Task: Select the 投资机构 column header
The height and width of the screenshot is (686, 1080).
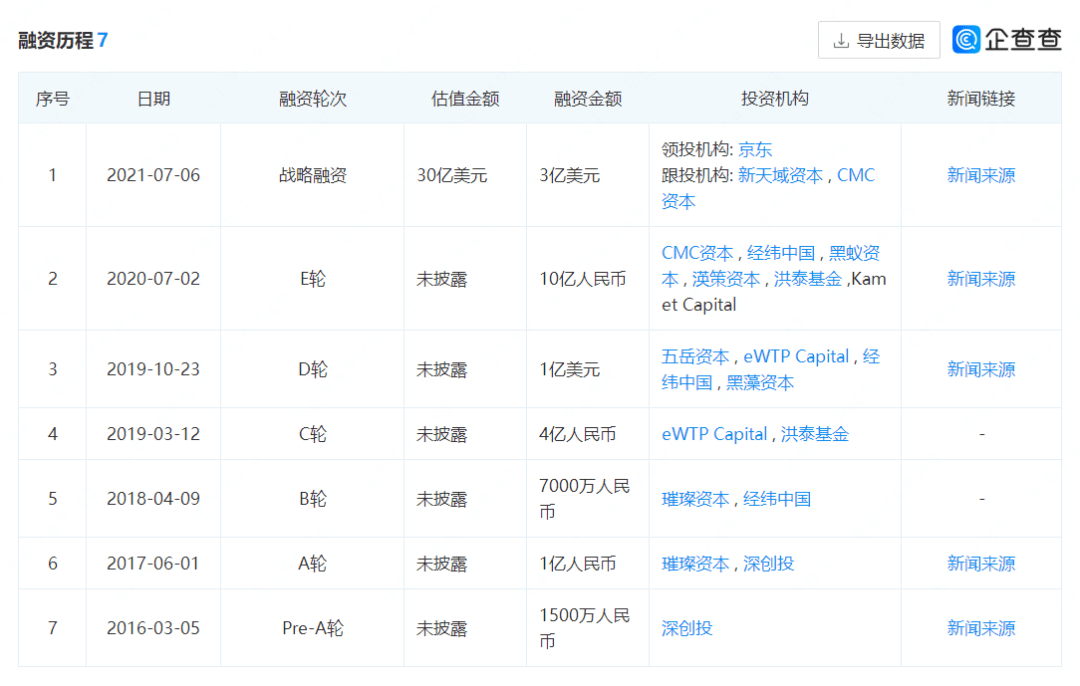Action: click(775, 98)
